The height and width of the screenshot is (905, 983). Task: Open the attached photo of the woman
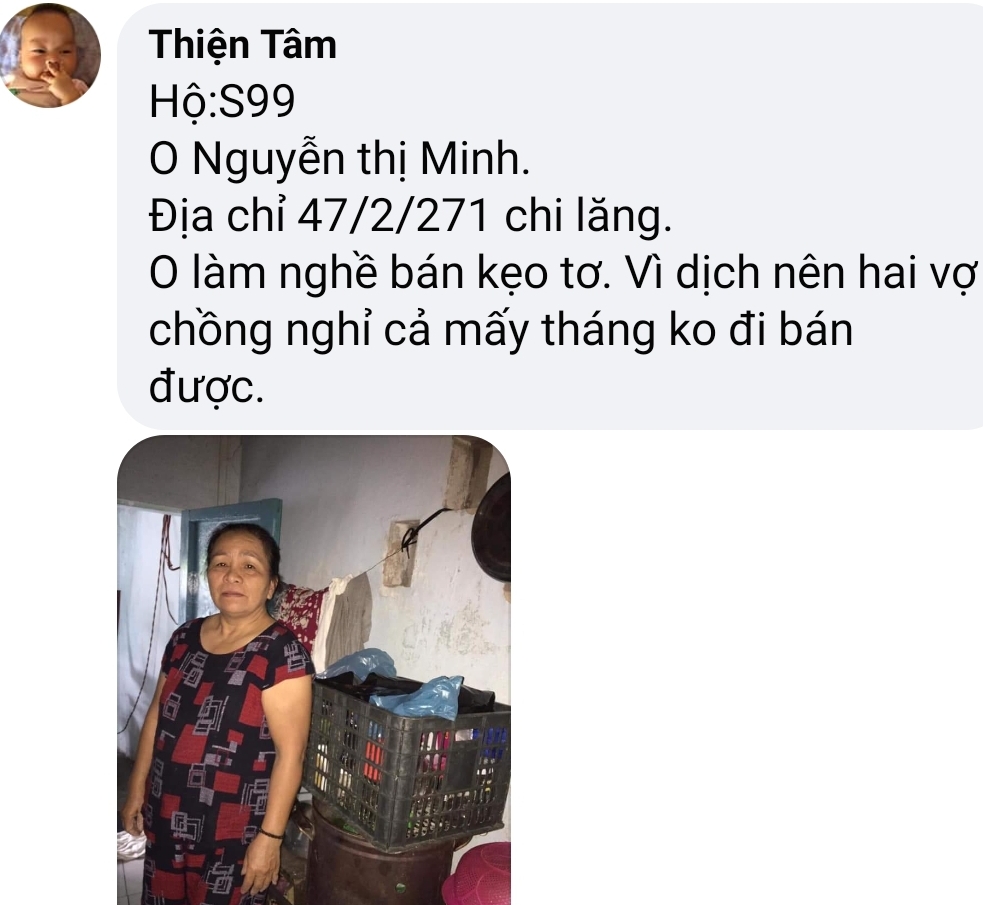coord(314,670)
